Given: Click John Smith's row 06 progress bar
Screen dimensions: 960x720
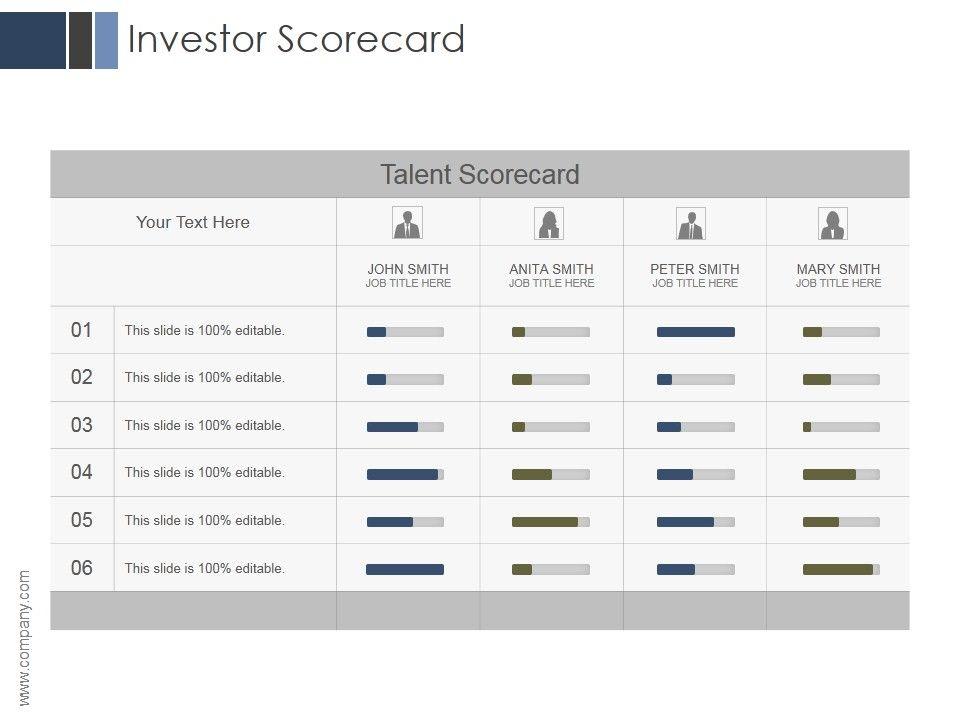Looking at the screenshot, I should (405, 569).
